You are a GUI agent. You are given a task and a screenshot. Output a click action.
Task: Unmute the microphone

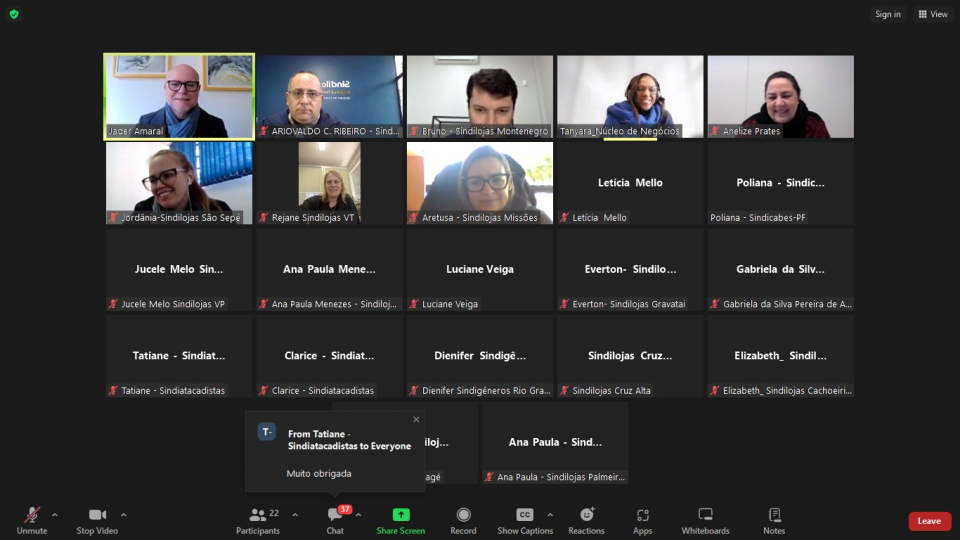[32, 519]
